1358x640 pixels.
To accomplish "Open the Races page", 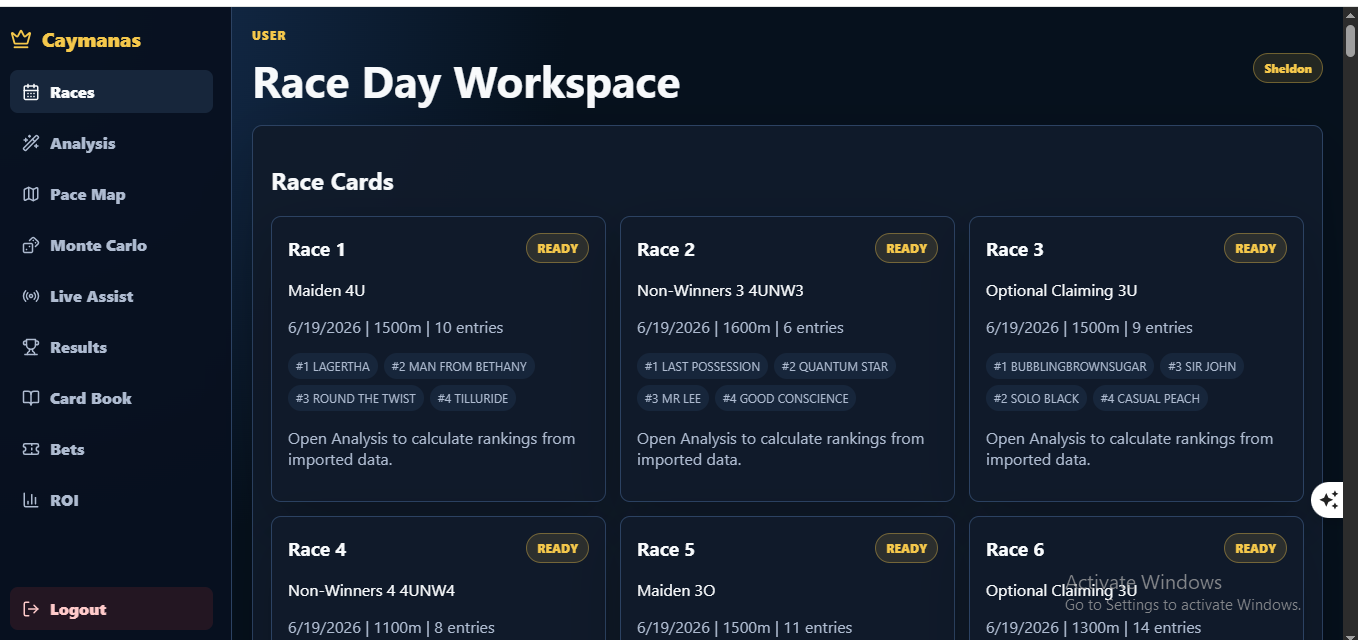I will pyautogui.click(x=111, y=92).
